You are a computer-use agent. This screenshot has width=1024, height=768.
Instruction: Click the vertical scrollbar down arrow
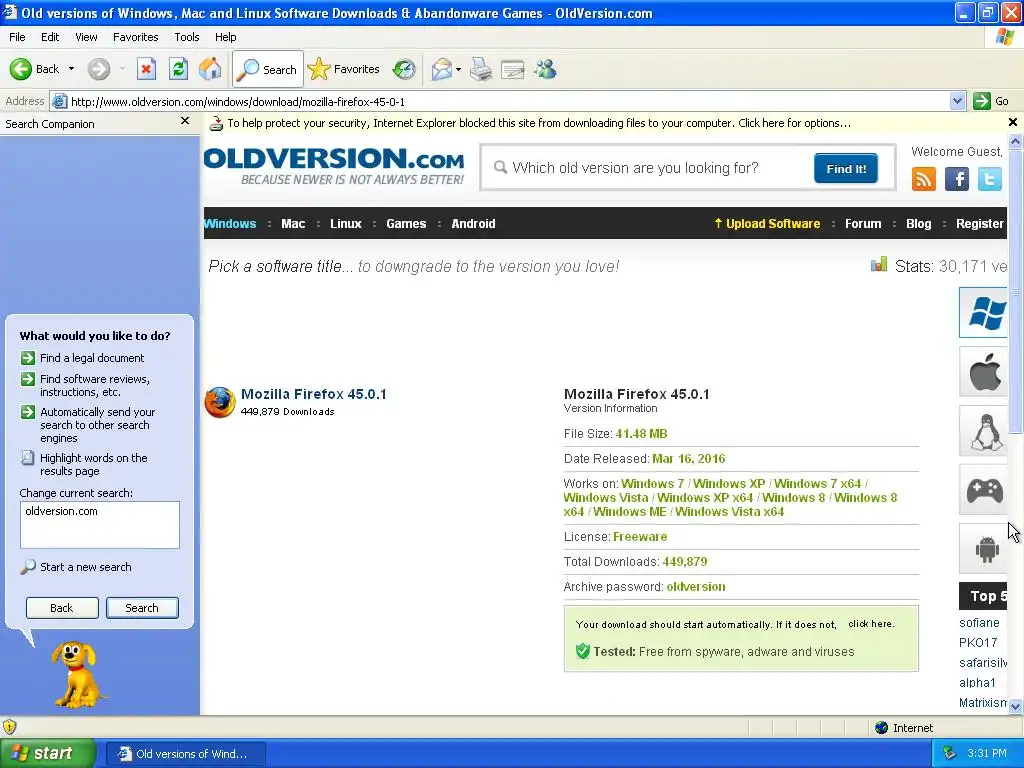[1015, 706]
